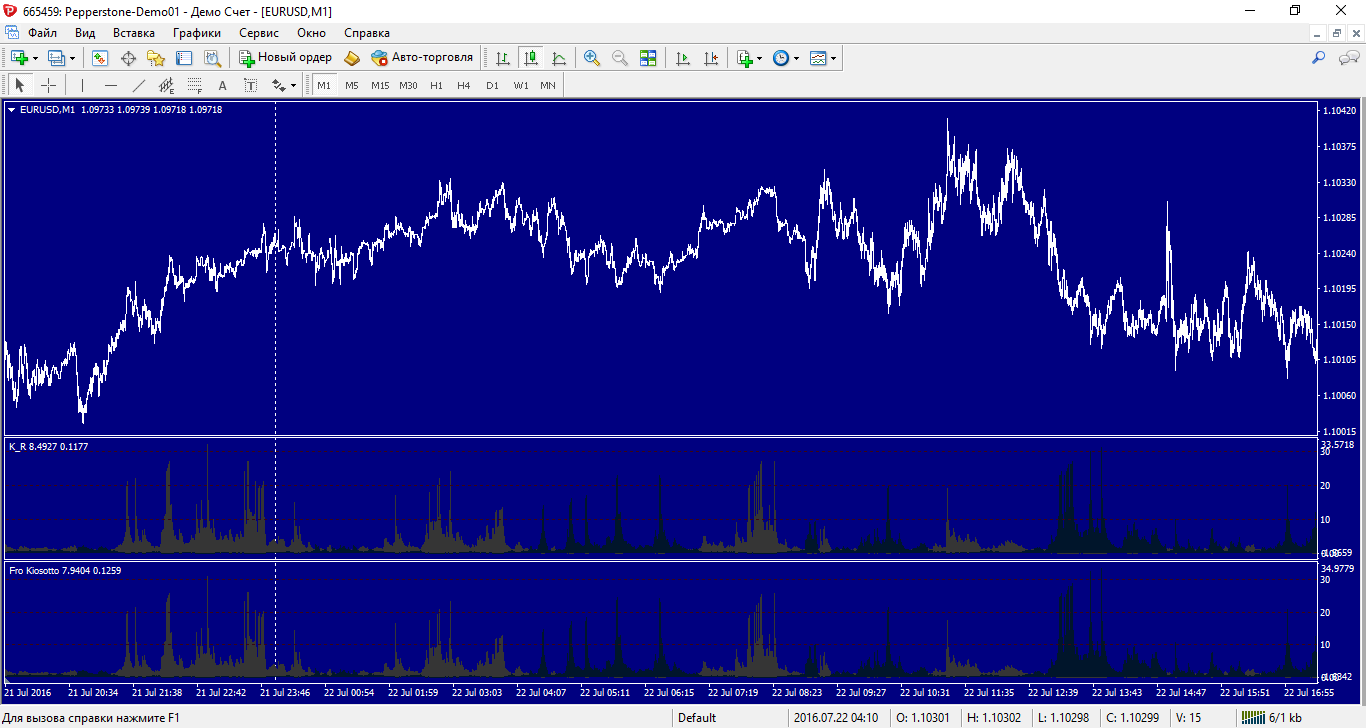This screenshot has height=728, width=1366.
Task: Switch timeframe to M30
Action: pos(408,85)
